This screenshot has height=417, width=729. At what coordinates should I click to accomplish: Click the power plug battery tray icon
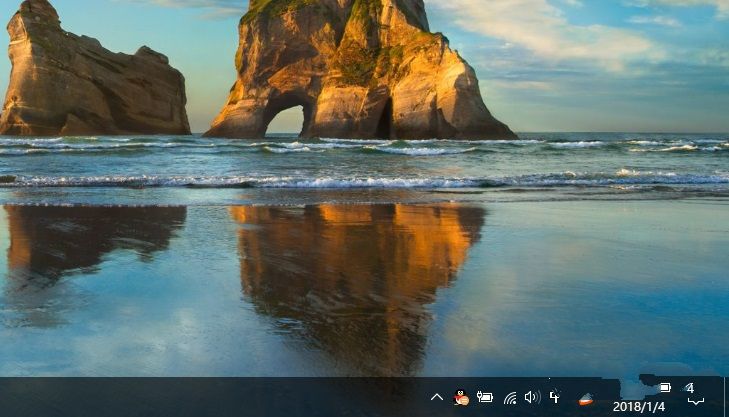(485, 398)
